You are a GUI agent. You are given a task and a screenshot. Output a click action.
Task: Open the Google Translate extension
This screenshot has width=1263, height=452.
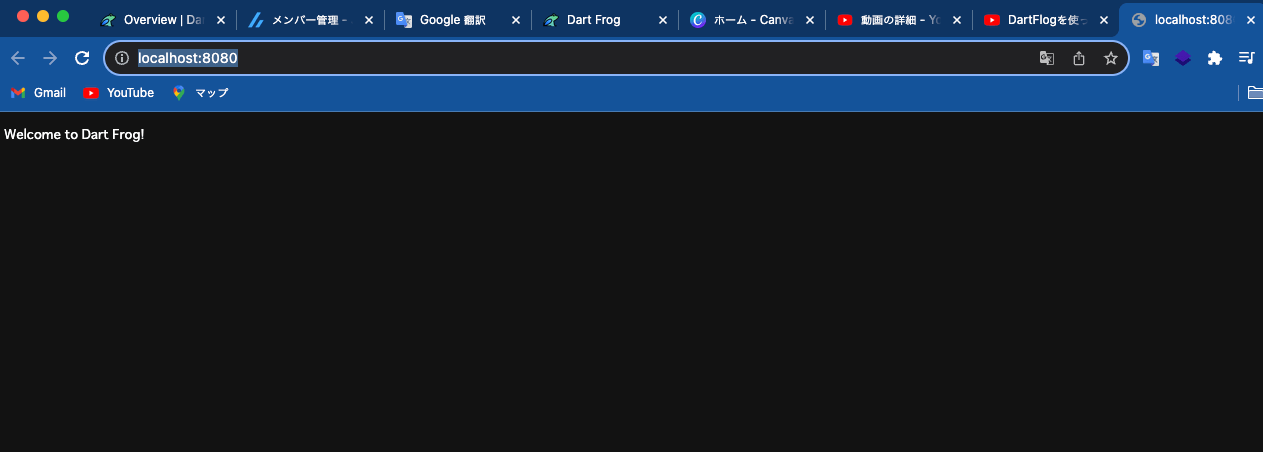pos(1151,58)
